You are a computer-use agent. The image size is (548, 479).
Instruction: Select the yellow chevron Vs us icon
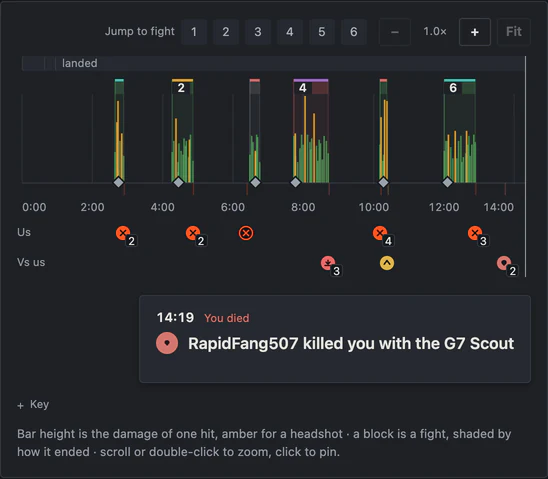(x=387, y=263)
